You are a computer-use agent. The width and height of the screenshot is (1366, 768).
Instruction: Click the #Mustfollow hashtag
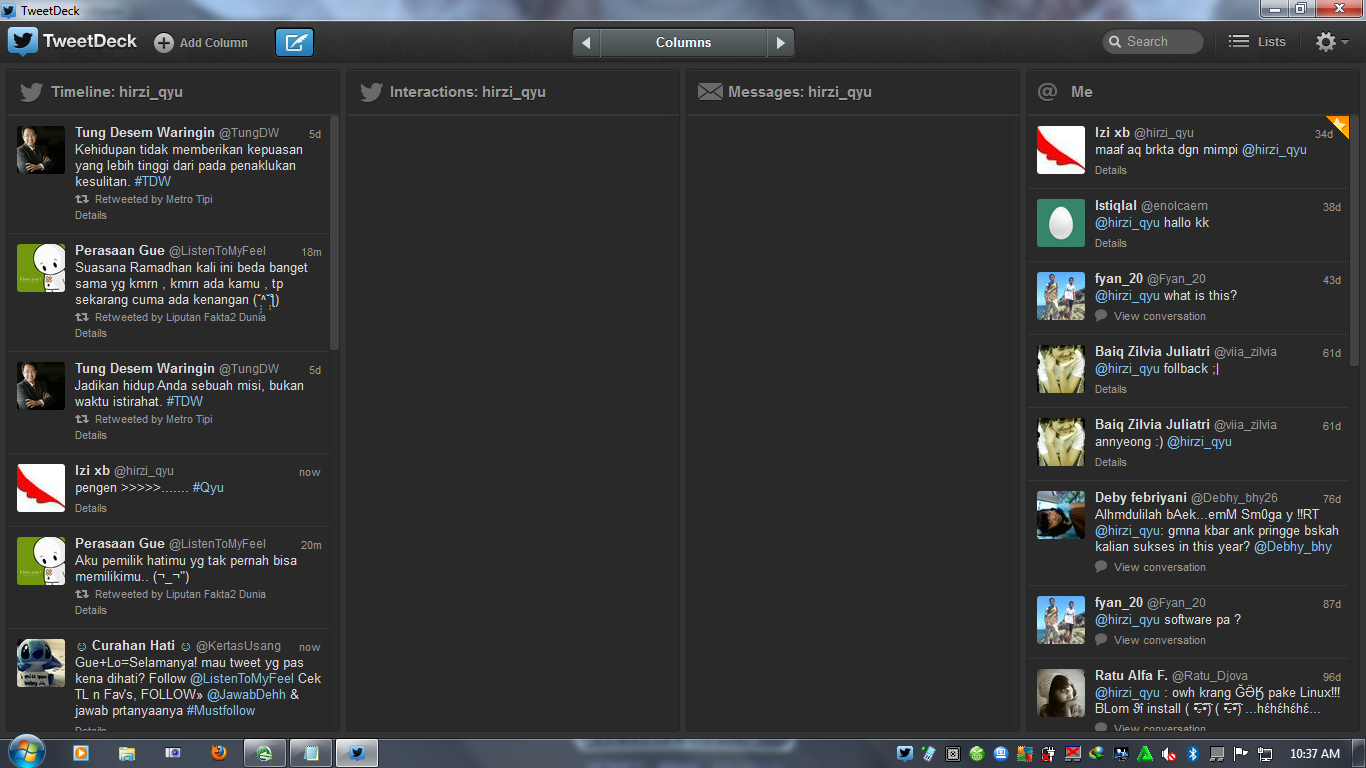[221, 711]
